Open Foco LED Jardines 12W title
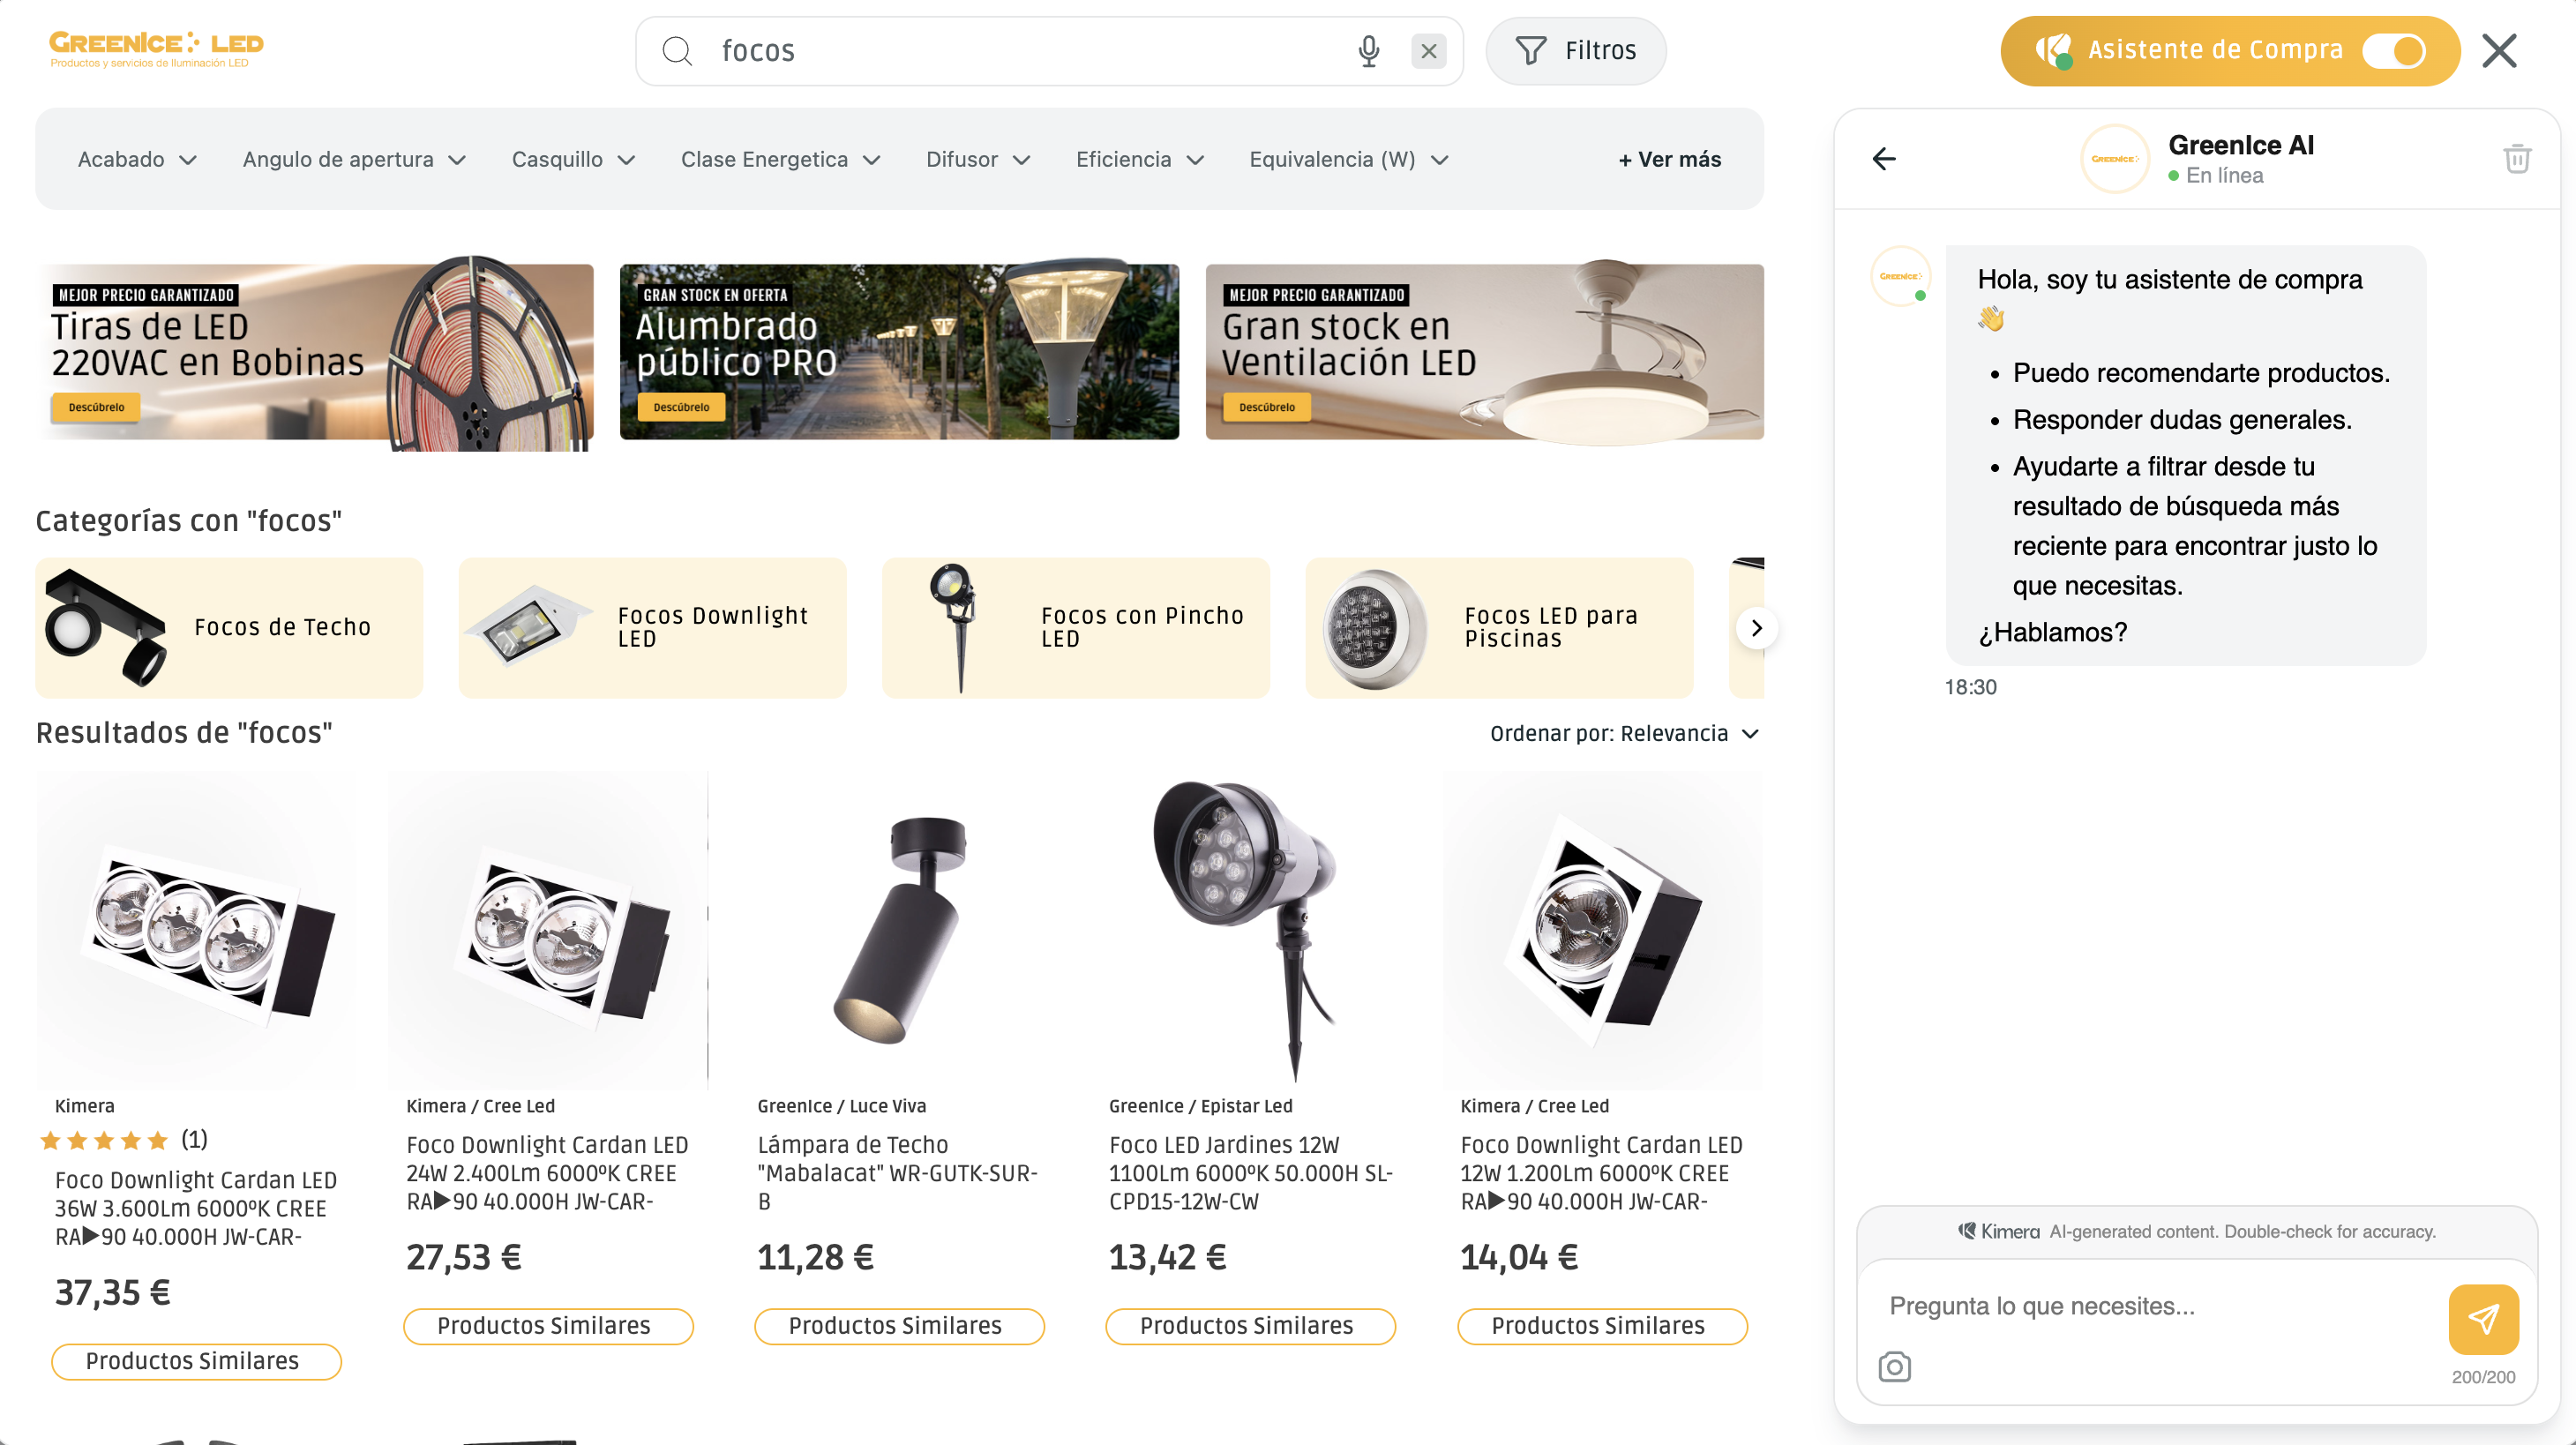 point(1250,1173)
